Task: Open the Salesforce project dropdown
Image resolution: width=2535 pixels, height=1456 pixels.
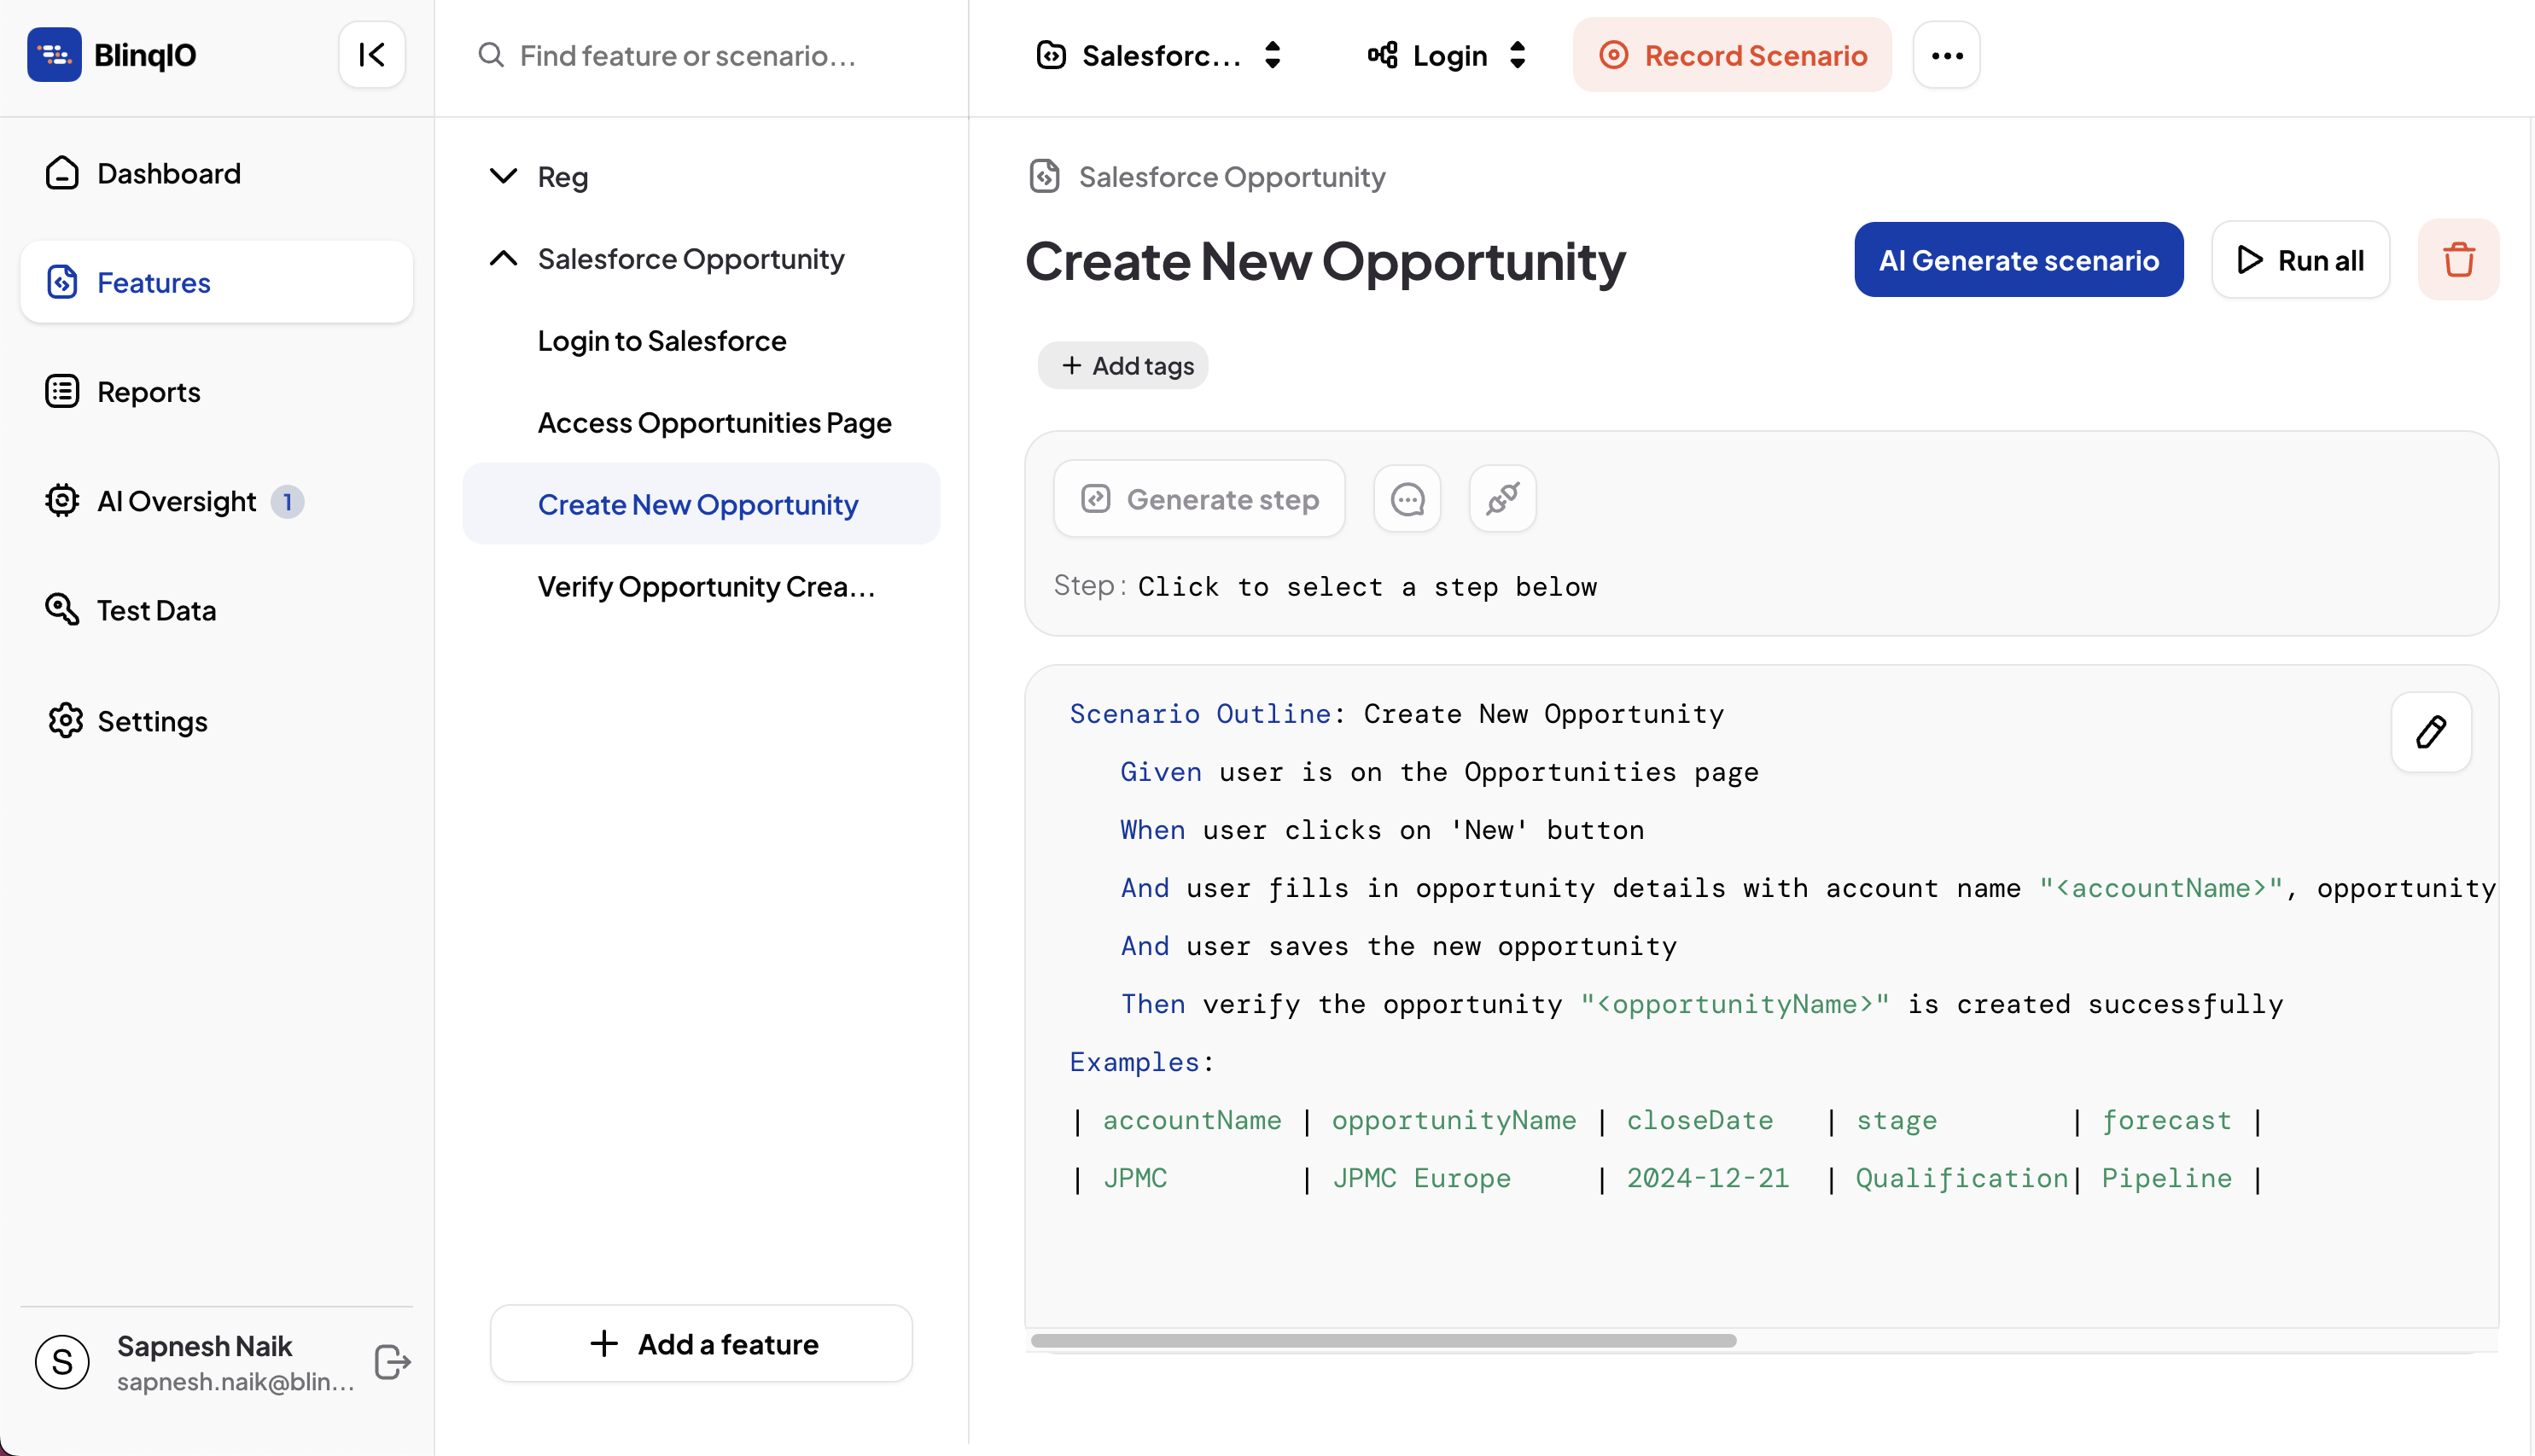Action: (1159, 55)
